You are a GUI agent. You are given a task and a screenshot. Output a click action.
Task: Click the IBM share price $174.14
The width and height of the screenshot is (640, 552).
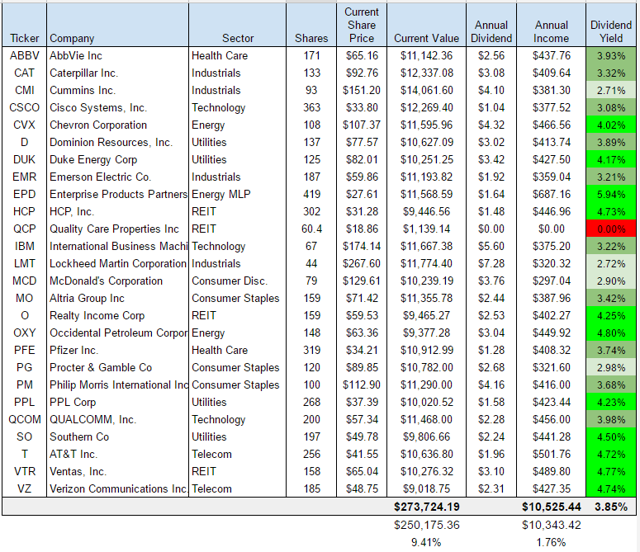tap(361, 246)
